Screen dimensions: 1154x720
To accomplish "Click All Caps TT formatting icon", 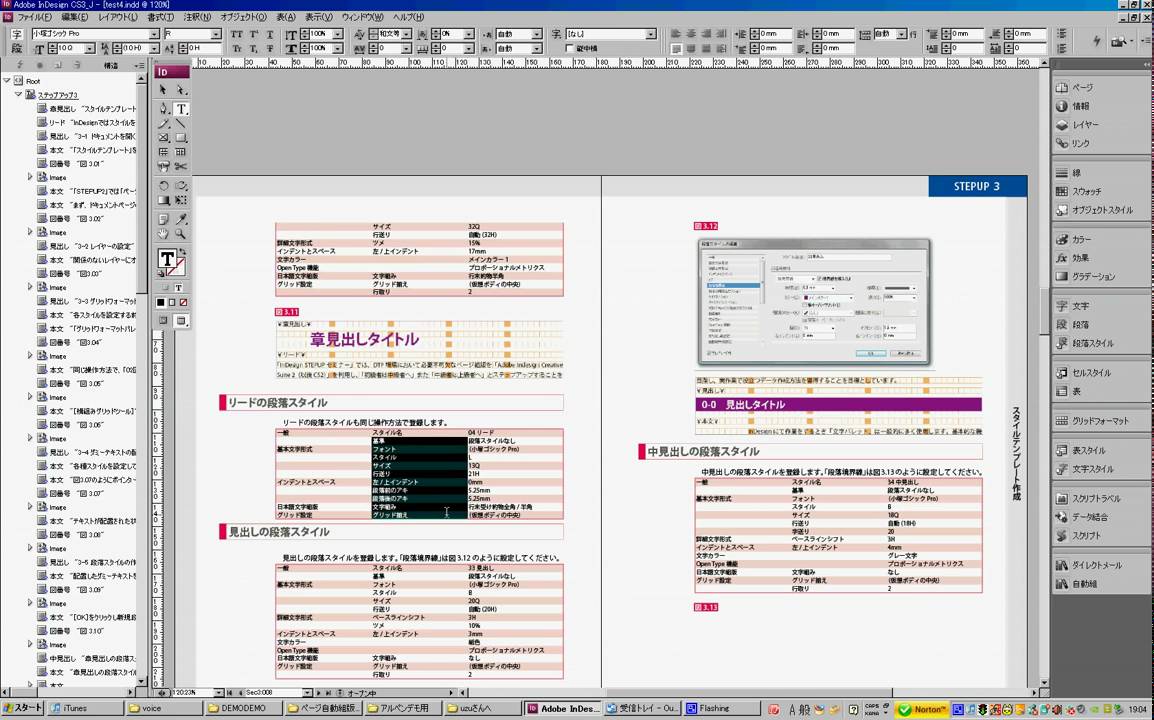I will [236, 34].
